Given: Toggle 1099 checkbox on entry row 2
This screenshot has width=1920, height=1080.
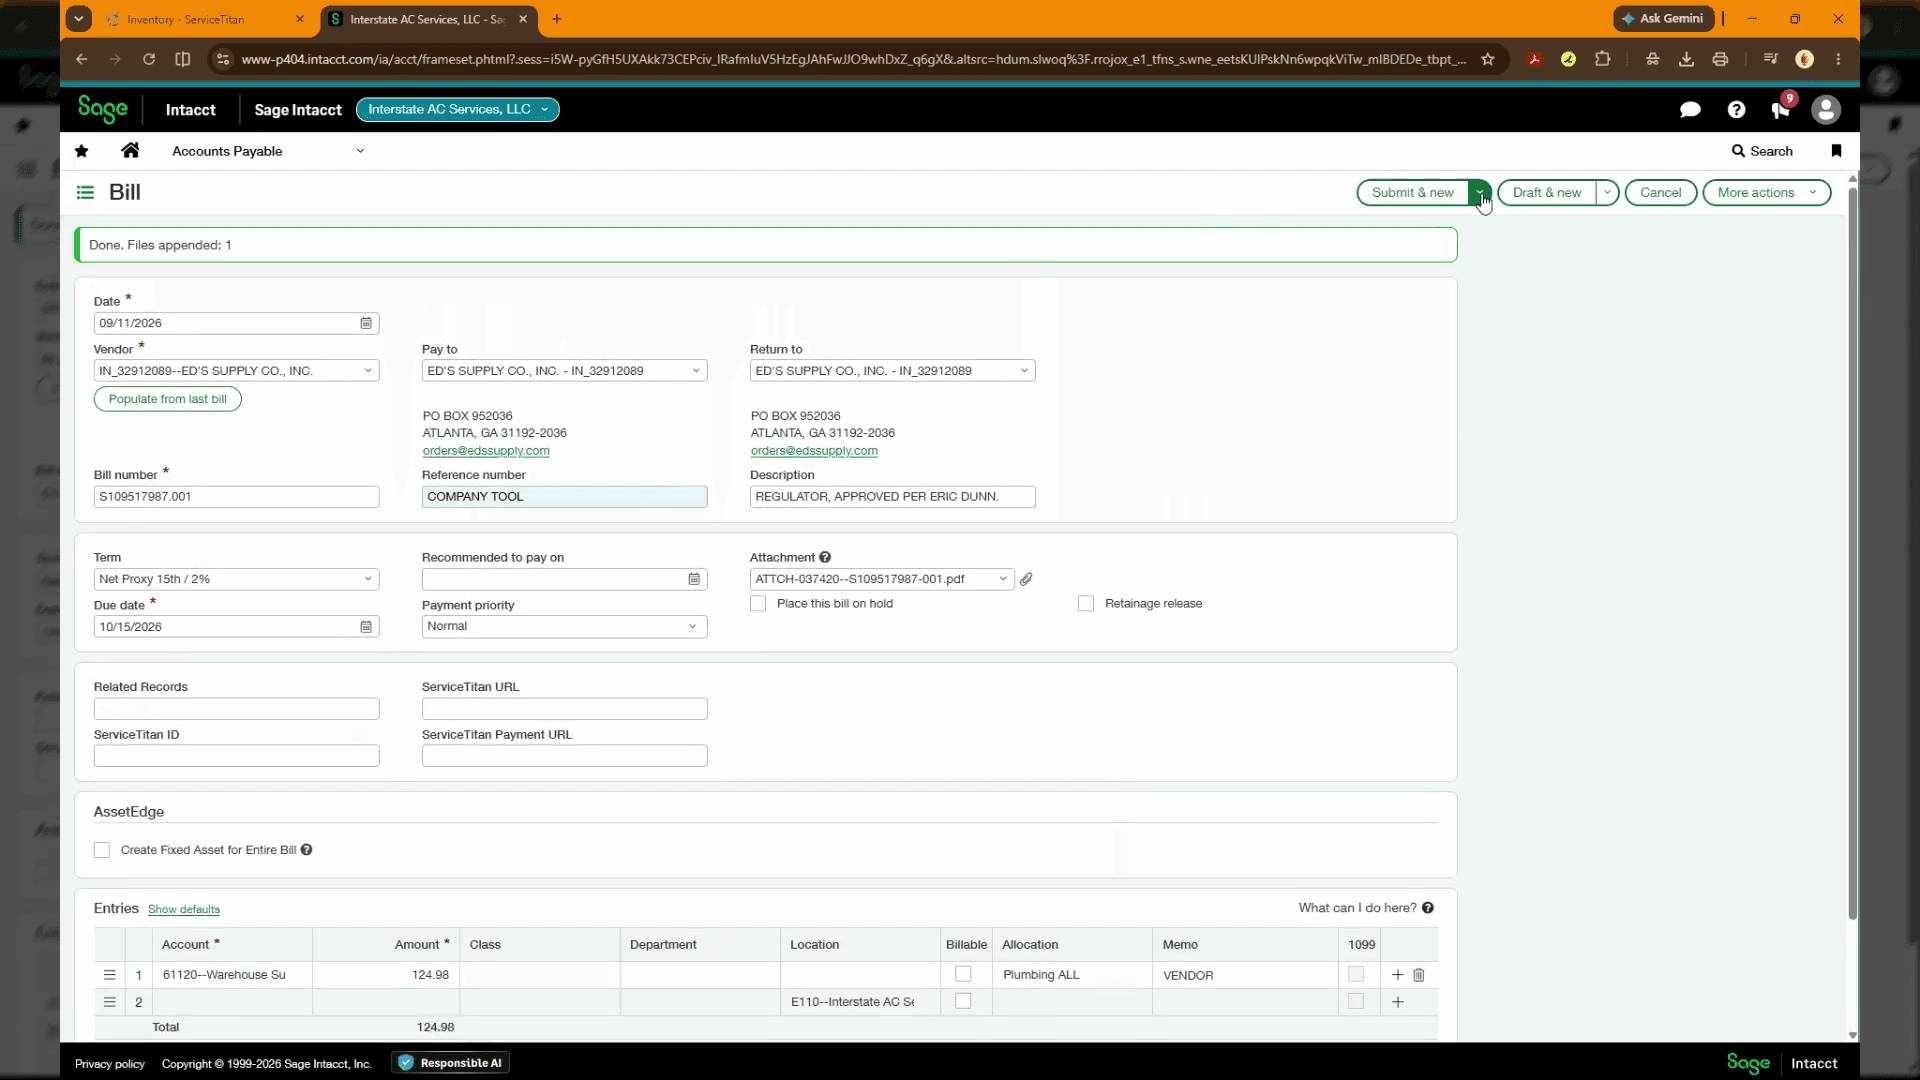Looking at the screenshot, I should (1356, 1001).
